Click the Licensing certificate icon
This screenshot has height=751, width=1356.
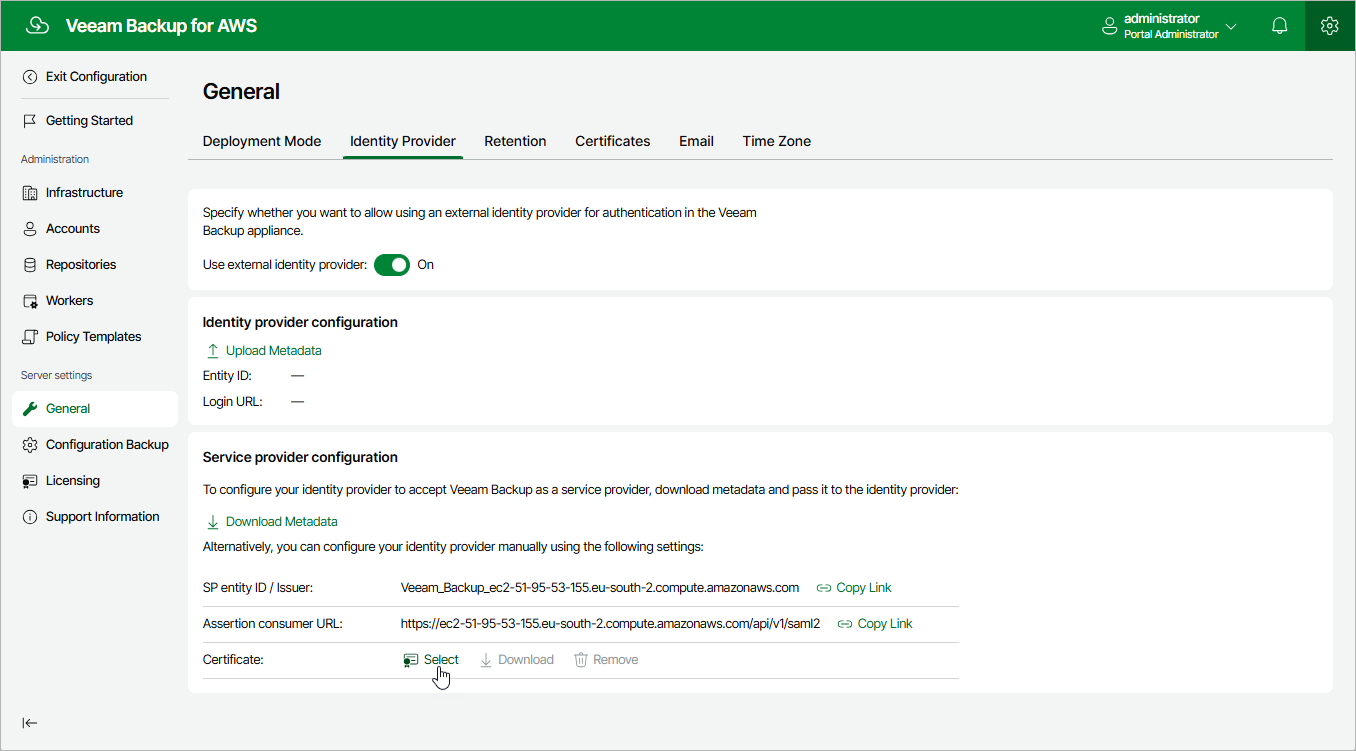(x=30, y=481)
